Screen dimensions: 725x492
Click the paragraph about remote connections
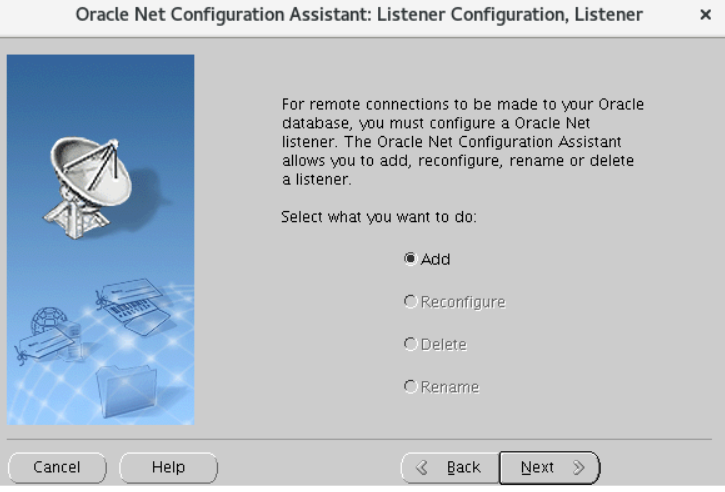click(x=462, y=141)
